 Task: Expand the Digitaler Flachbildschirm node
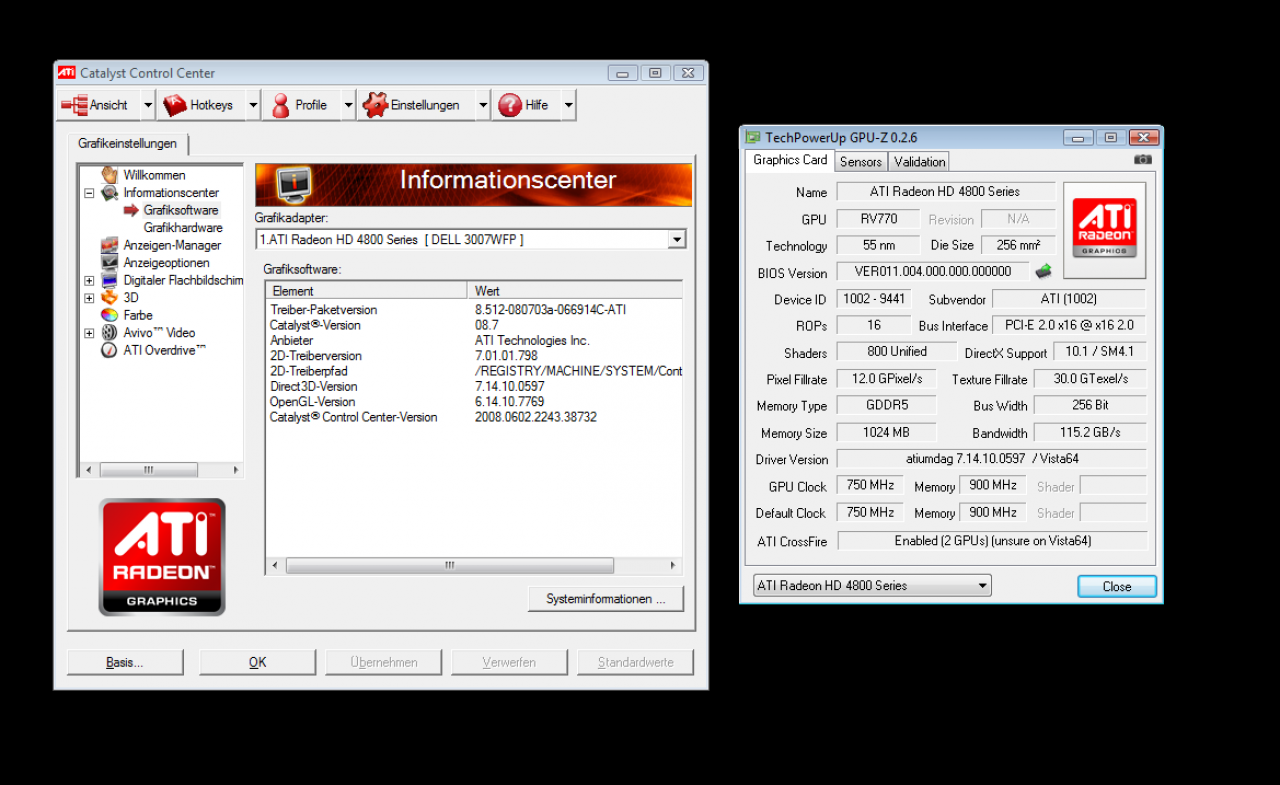89,280
